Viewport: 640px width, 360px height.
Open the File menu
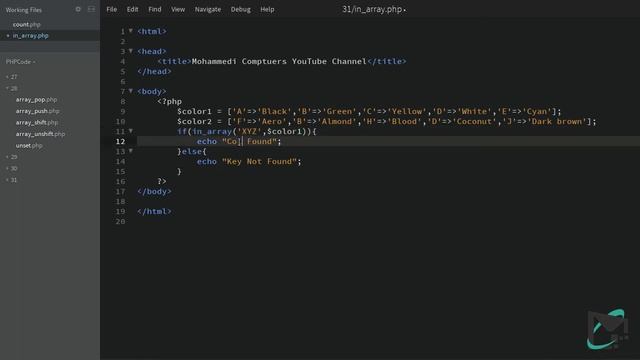pos(111,9)
